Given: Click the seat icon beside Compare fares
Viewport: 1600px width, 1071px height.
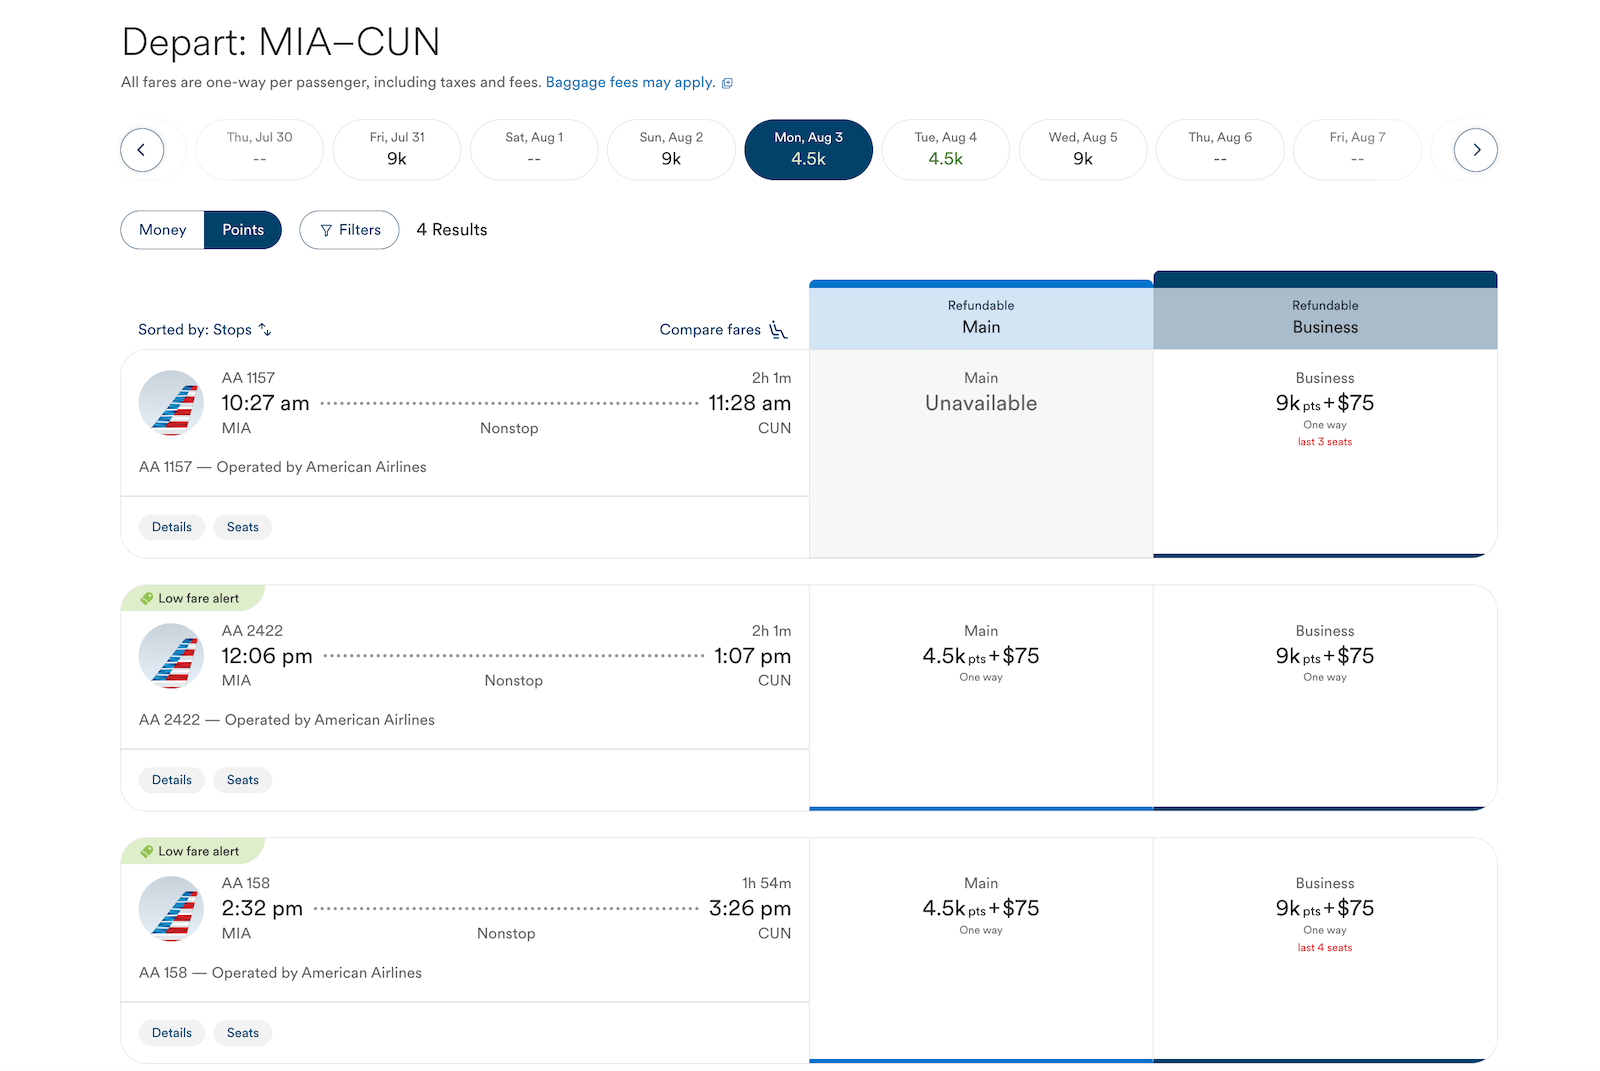Looking at the screenshot, I should [778, 330].
